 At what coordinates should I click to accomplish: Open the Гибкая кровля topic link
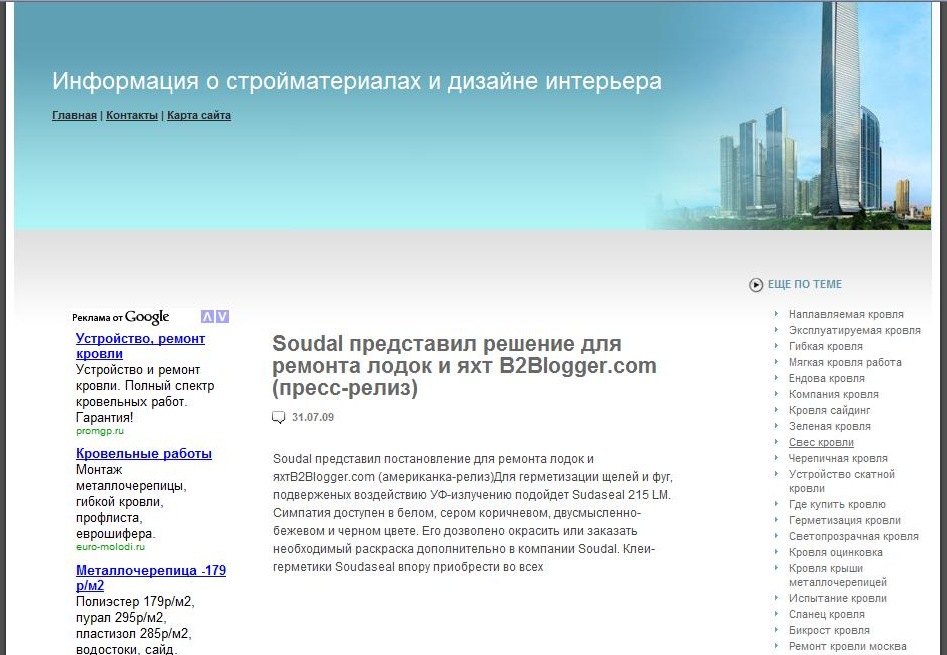tap(826, 346)
